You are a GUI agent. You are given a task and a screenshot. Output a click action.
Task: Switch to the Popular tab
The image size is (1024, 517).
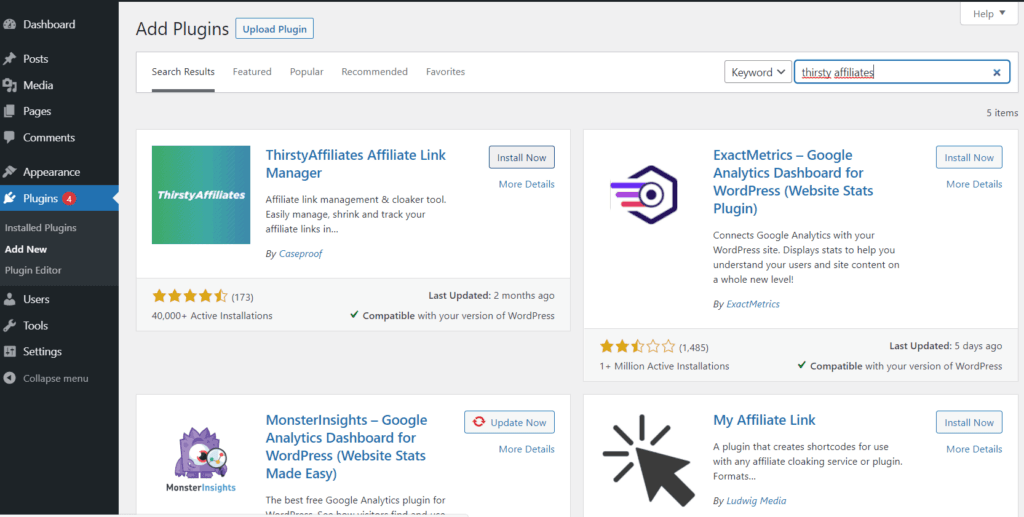coord(307,72)
